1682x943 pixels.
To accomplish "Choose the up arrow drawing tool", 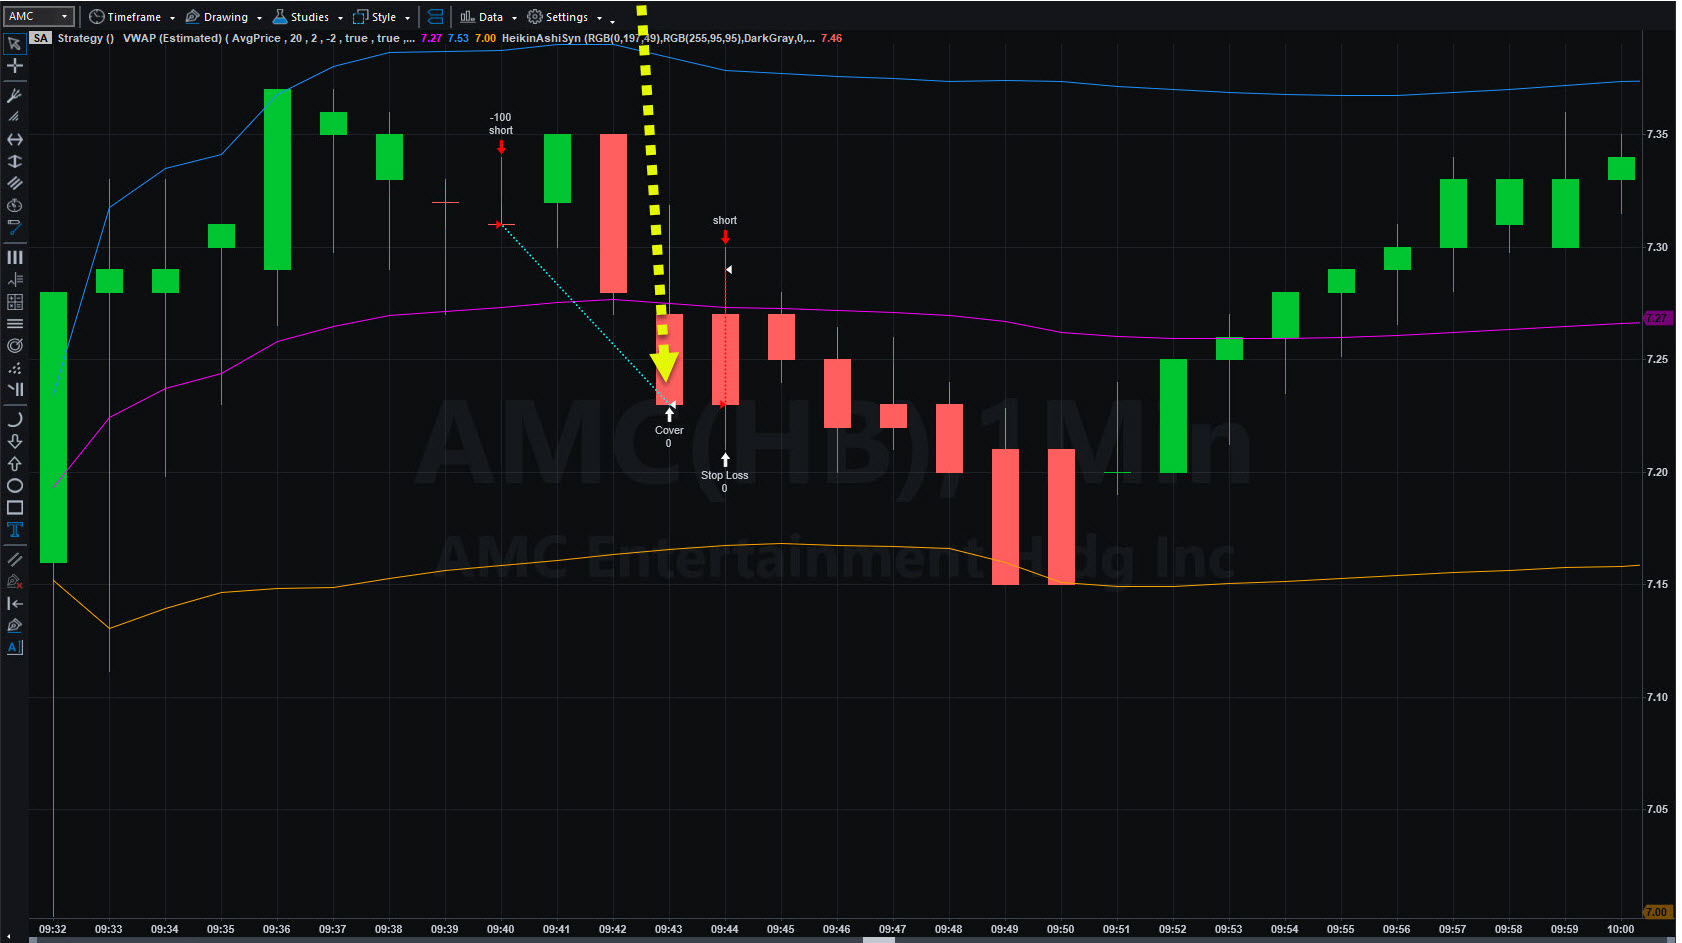I will (14, 463).
